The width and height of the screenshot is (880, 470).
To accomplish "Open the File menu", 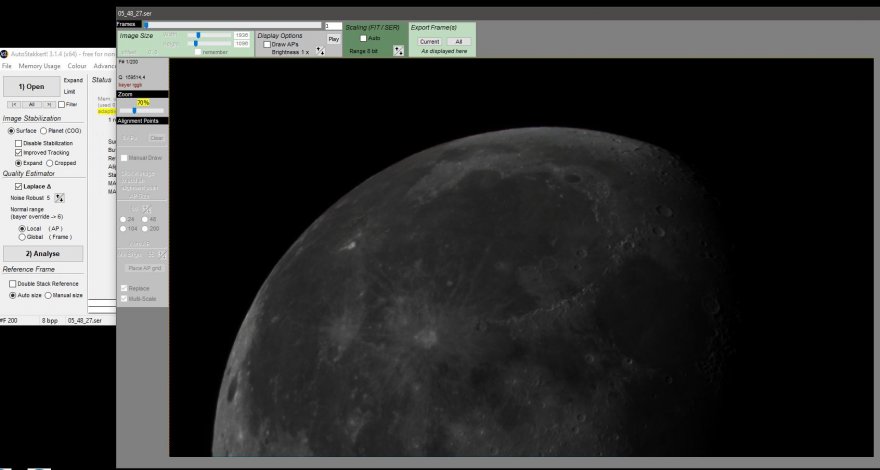I will point(7,66).
